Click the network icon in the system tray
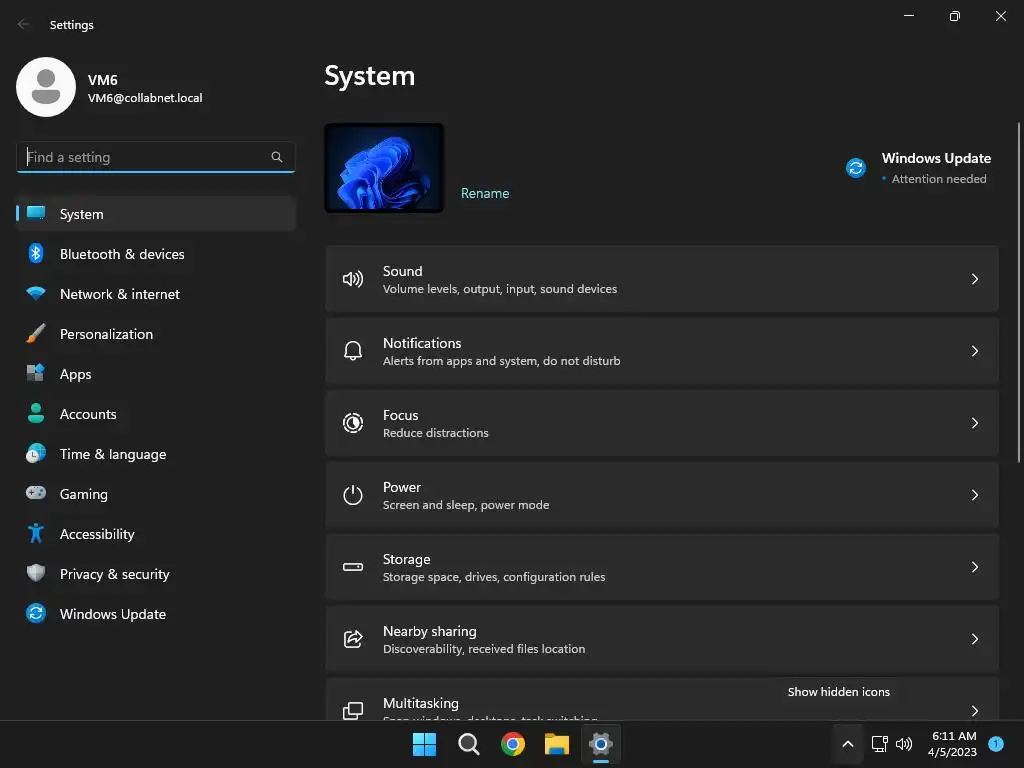 coord(880,744)
